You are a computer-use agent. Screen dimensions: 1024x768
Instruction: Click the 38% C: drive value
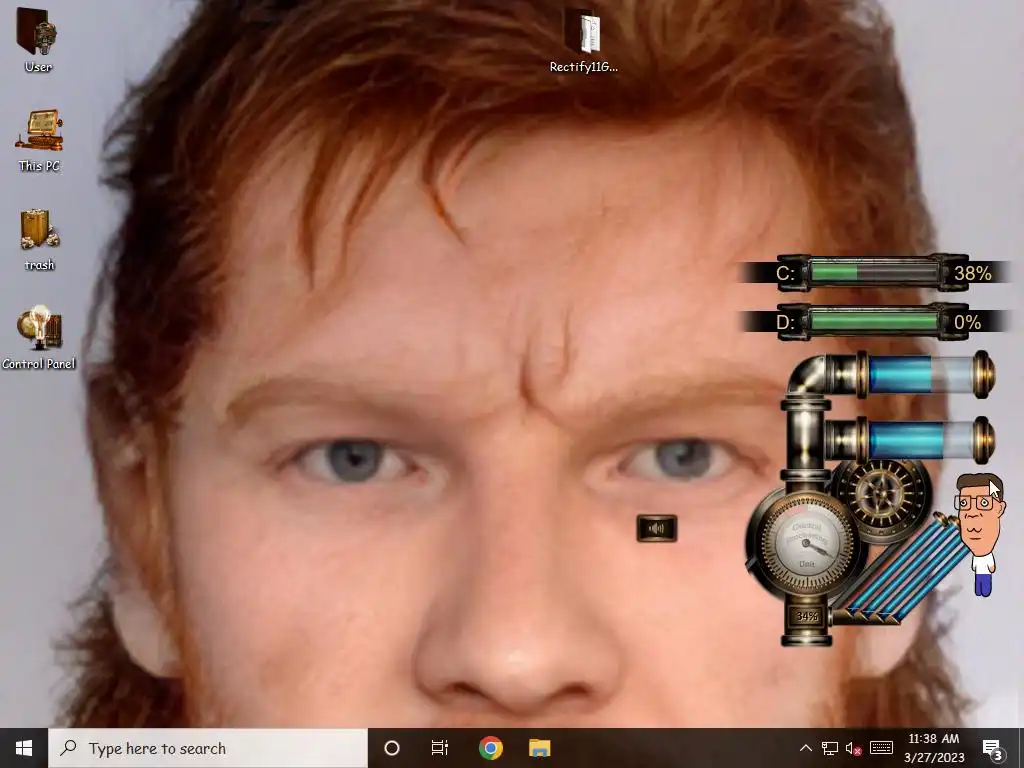972,273
